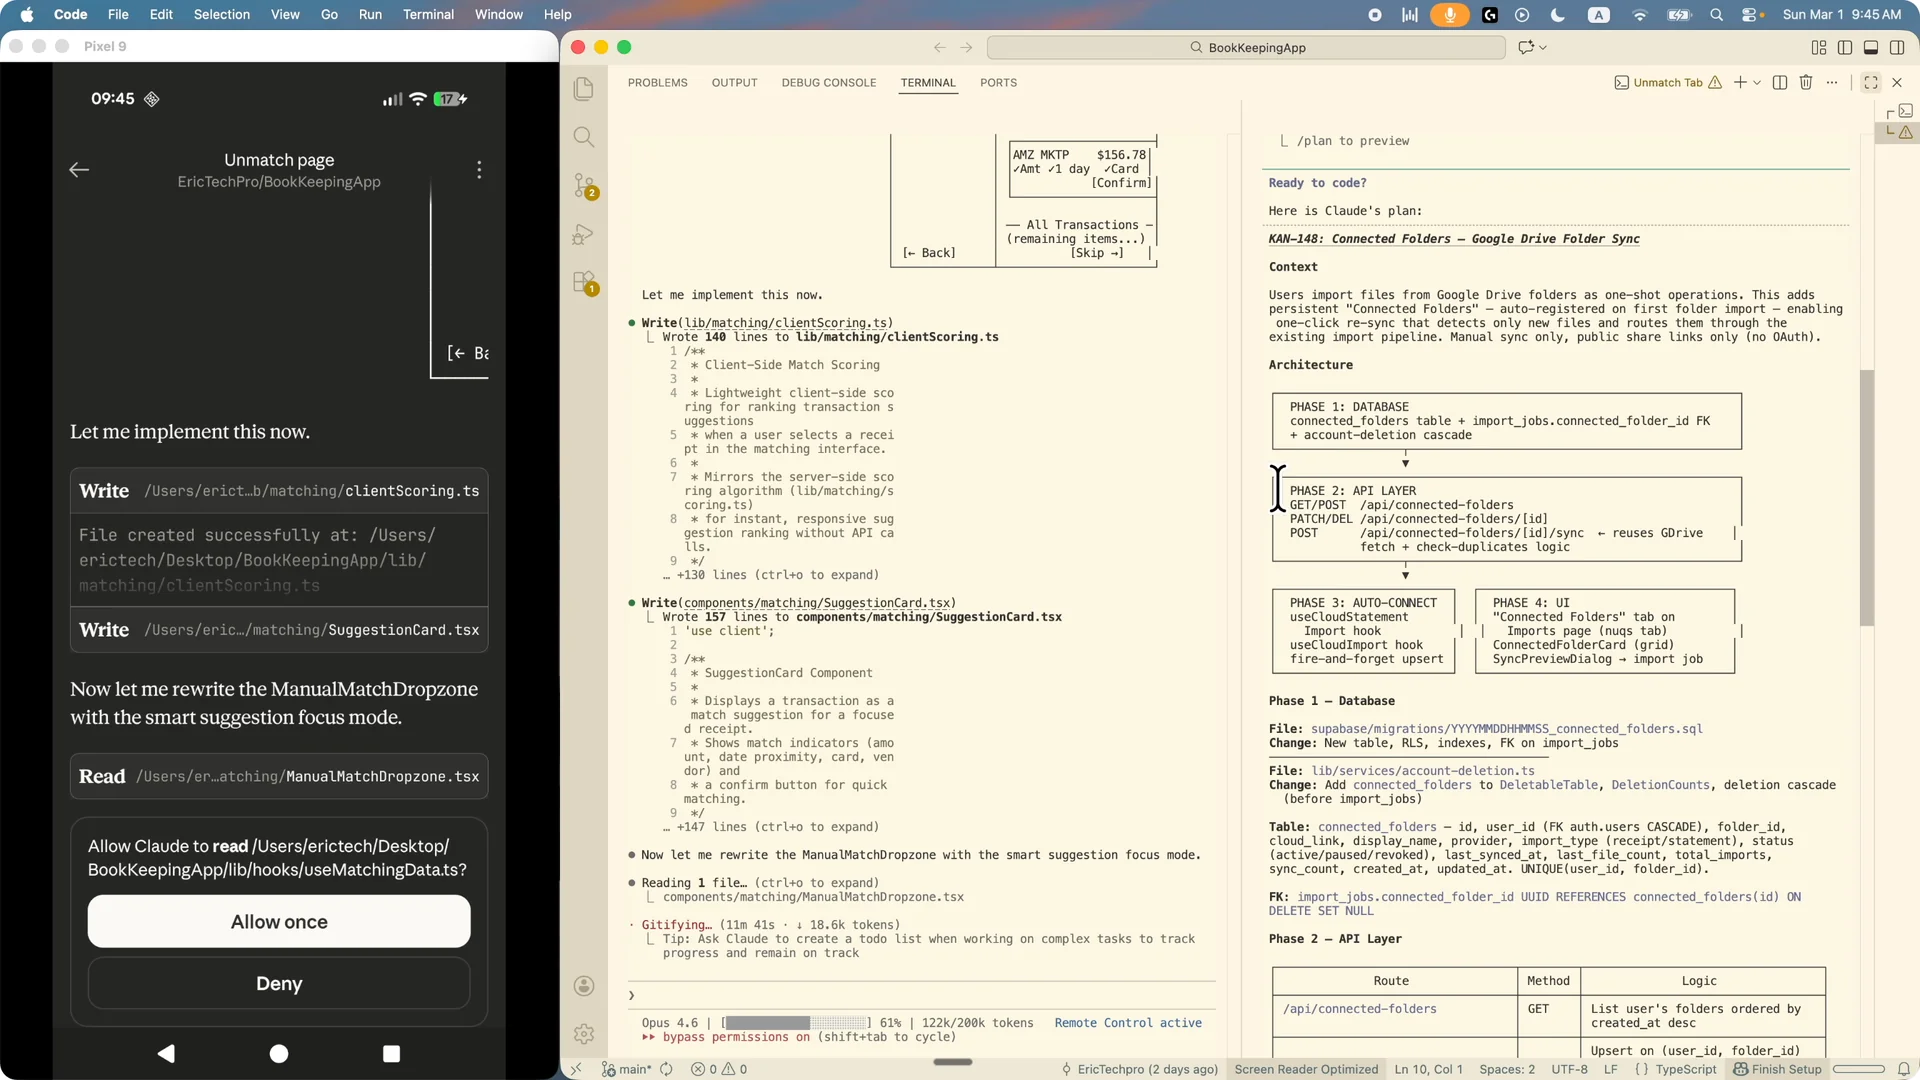This screenshot has height=1080, width=1920.
Task: Click the terminal prompt input line
Action: tap(922, 995)
